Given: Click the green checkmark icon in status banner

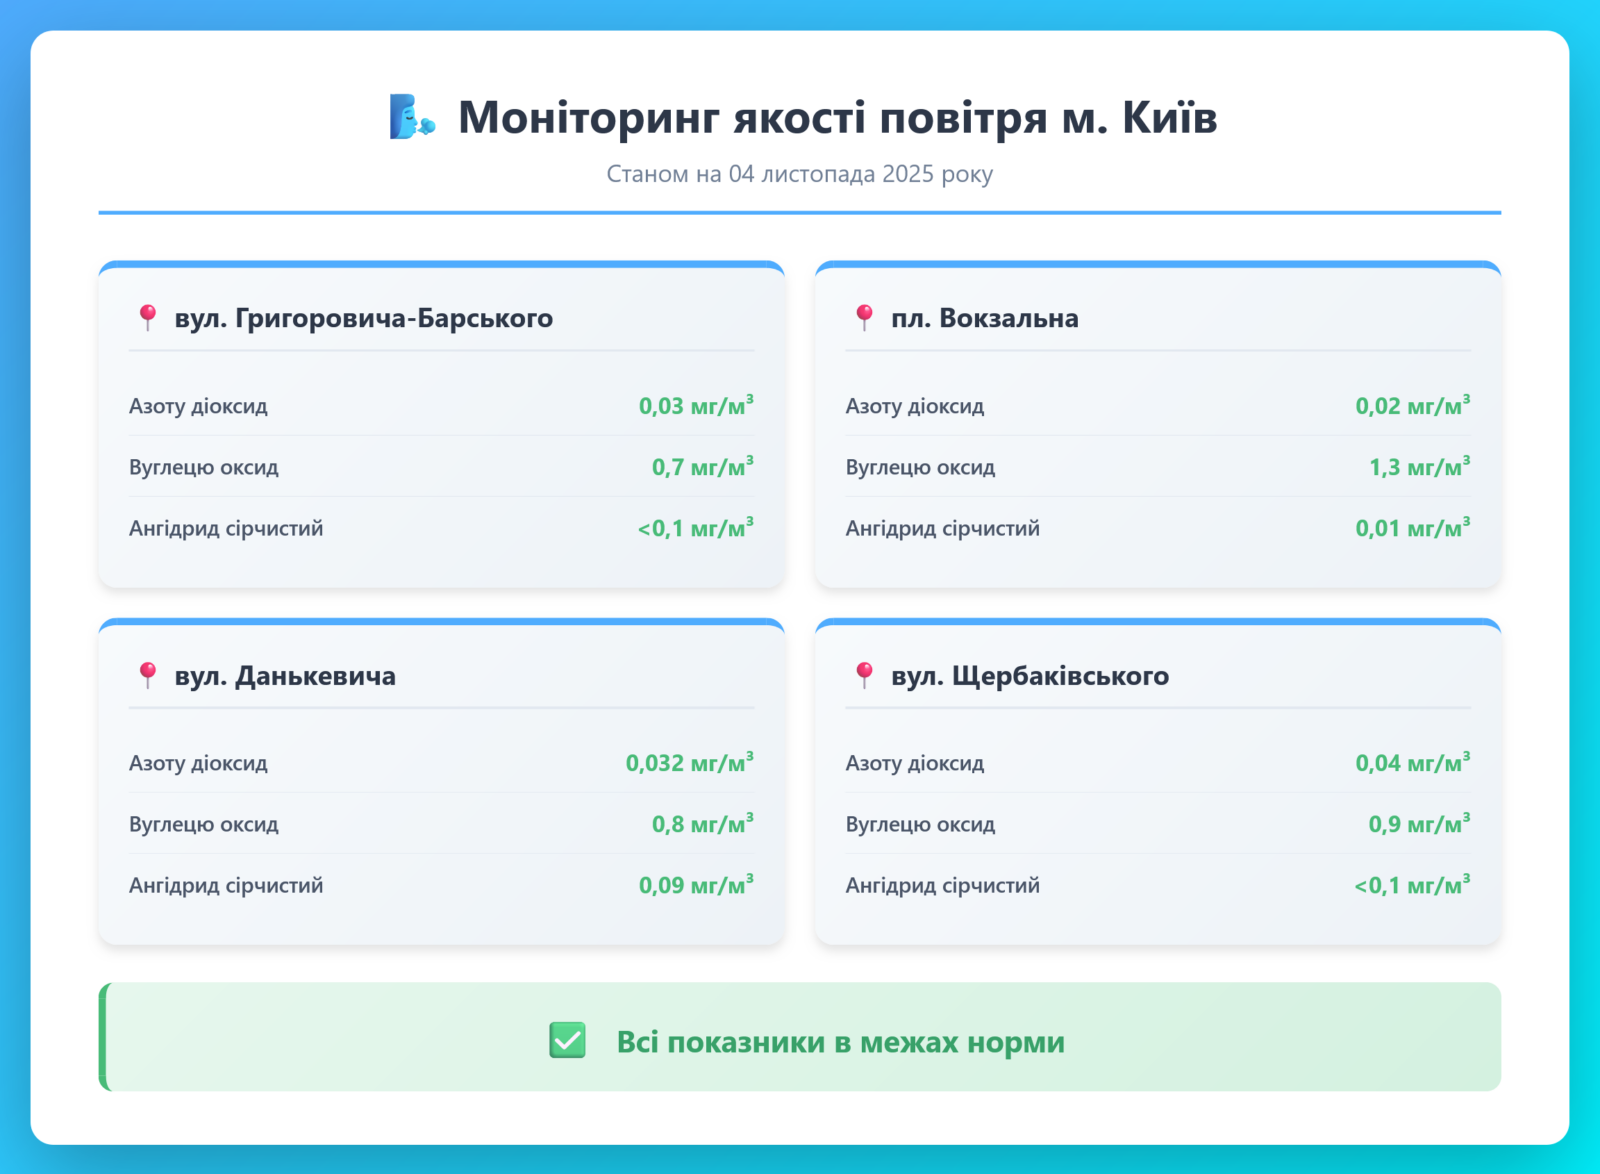Looking at the screenshot, I should (567, 1041).
